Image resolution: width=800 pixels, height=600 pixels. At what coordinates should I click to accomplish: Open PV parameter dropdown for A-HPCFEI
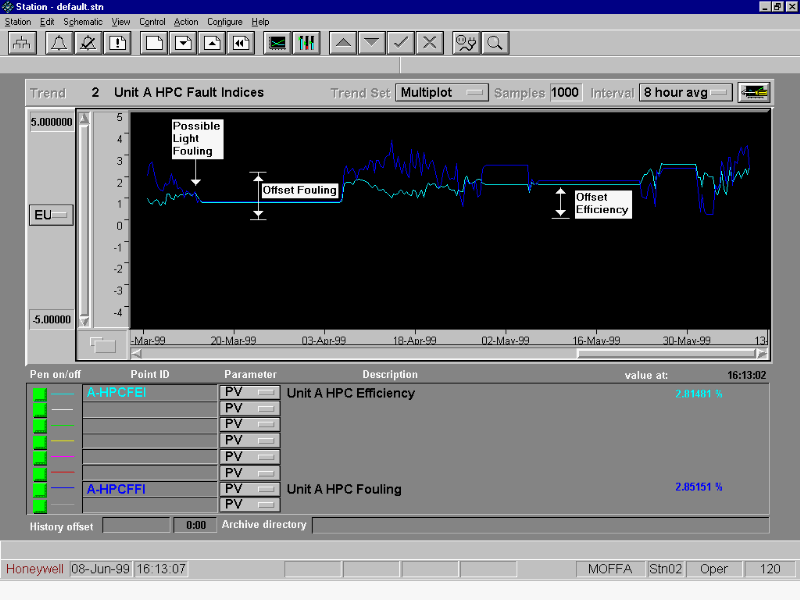click(x=249, y=393)
